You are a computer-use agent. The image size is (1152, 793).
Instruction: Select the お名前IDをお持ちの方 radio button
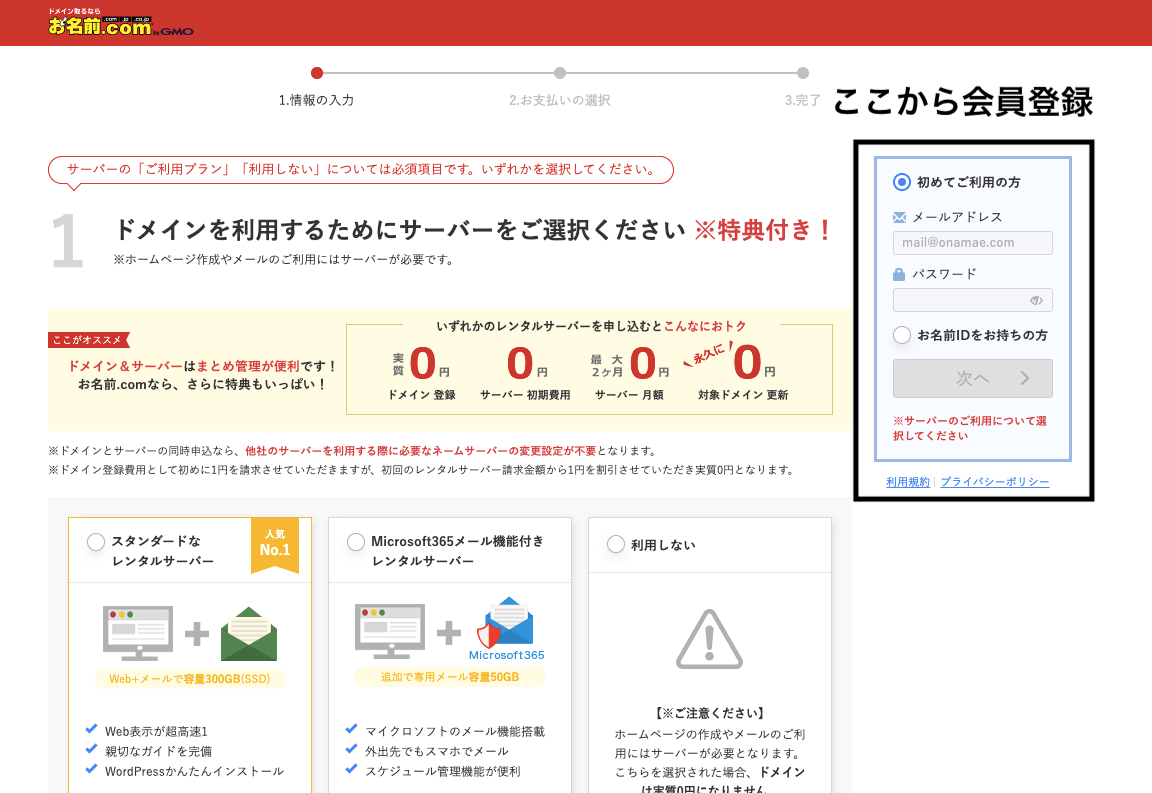[x=901, y=335]
